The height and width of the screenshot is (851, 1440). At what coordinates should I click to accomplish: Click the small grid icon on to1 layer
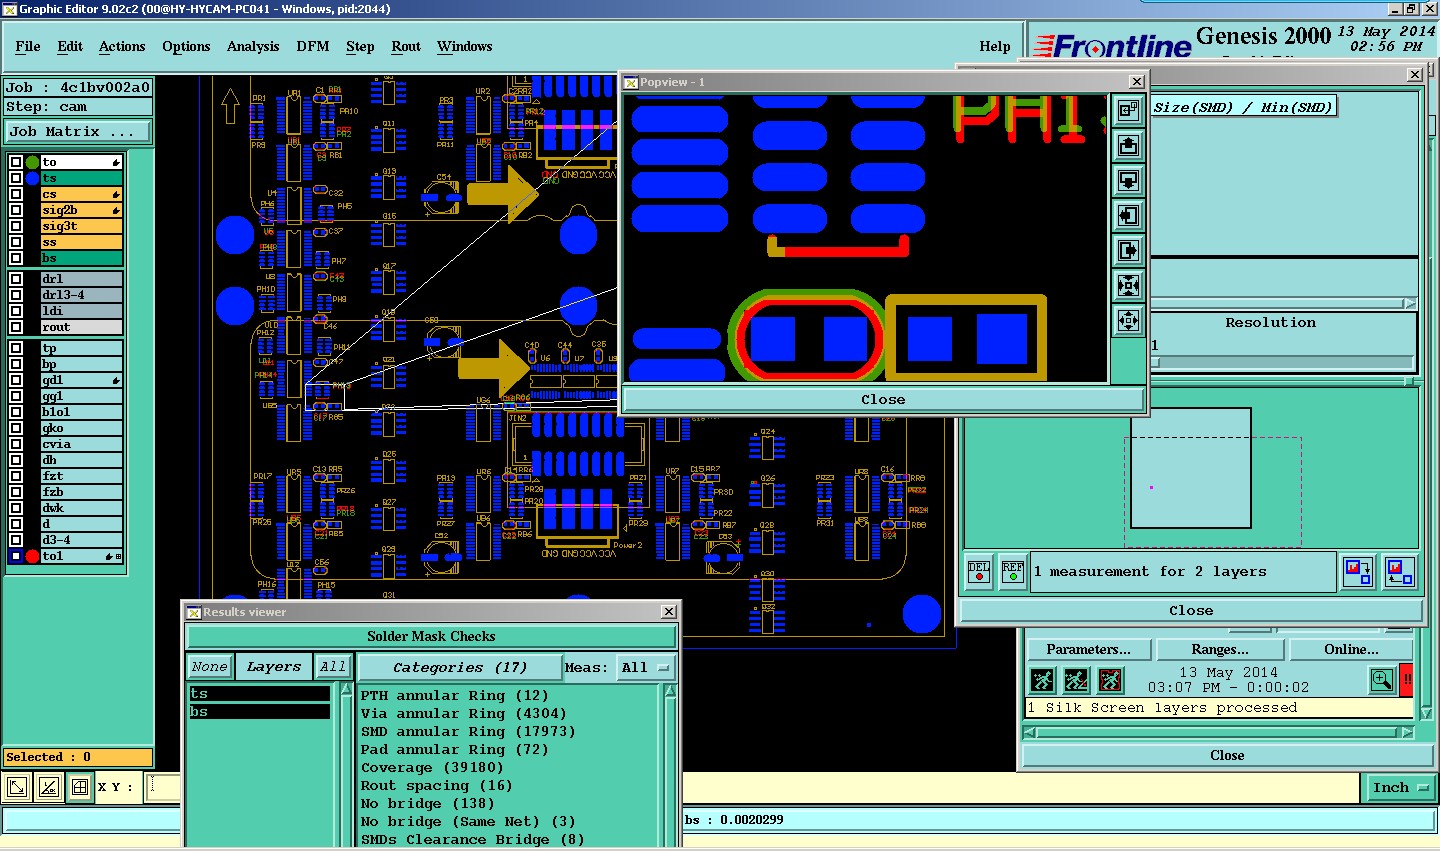[119, 556]
